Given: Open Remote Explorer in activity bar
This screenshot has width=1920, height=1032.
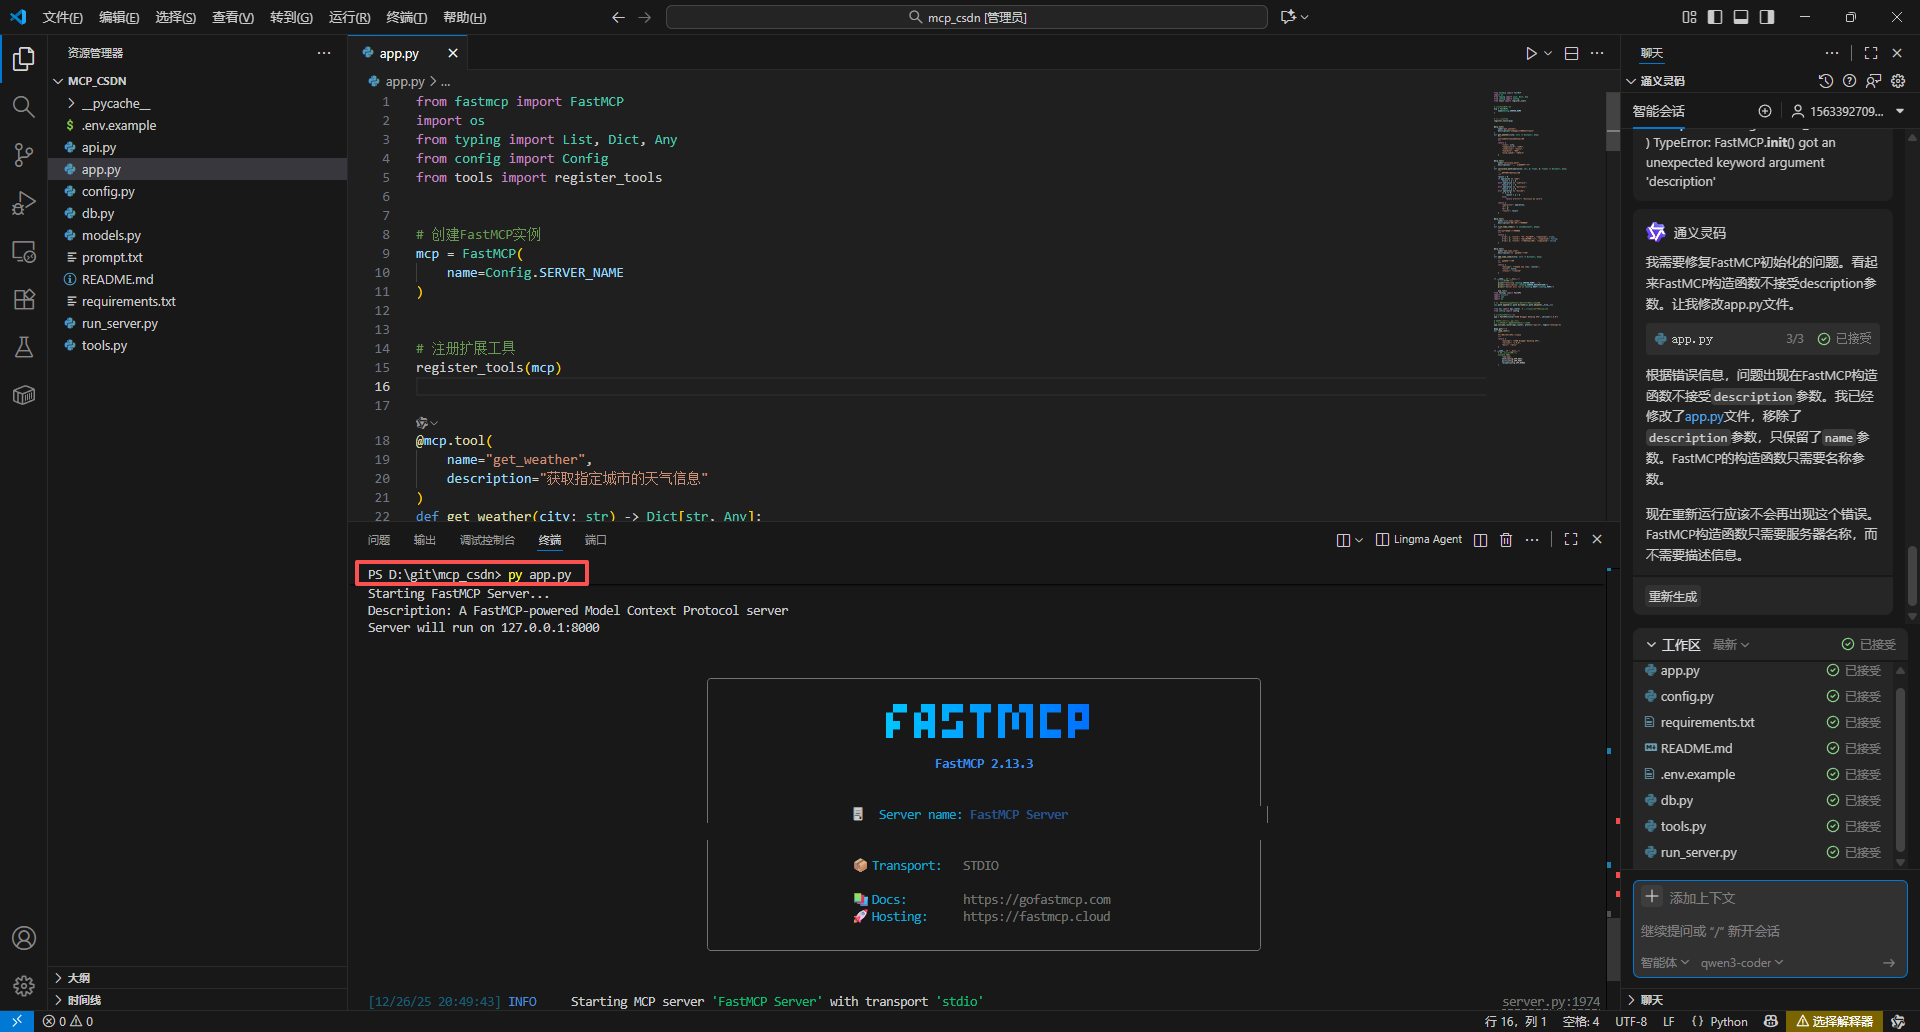Looking at the screenshot, I should click(24, 251).
